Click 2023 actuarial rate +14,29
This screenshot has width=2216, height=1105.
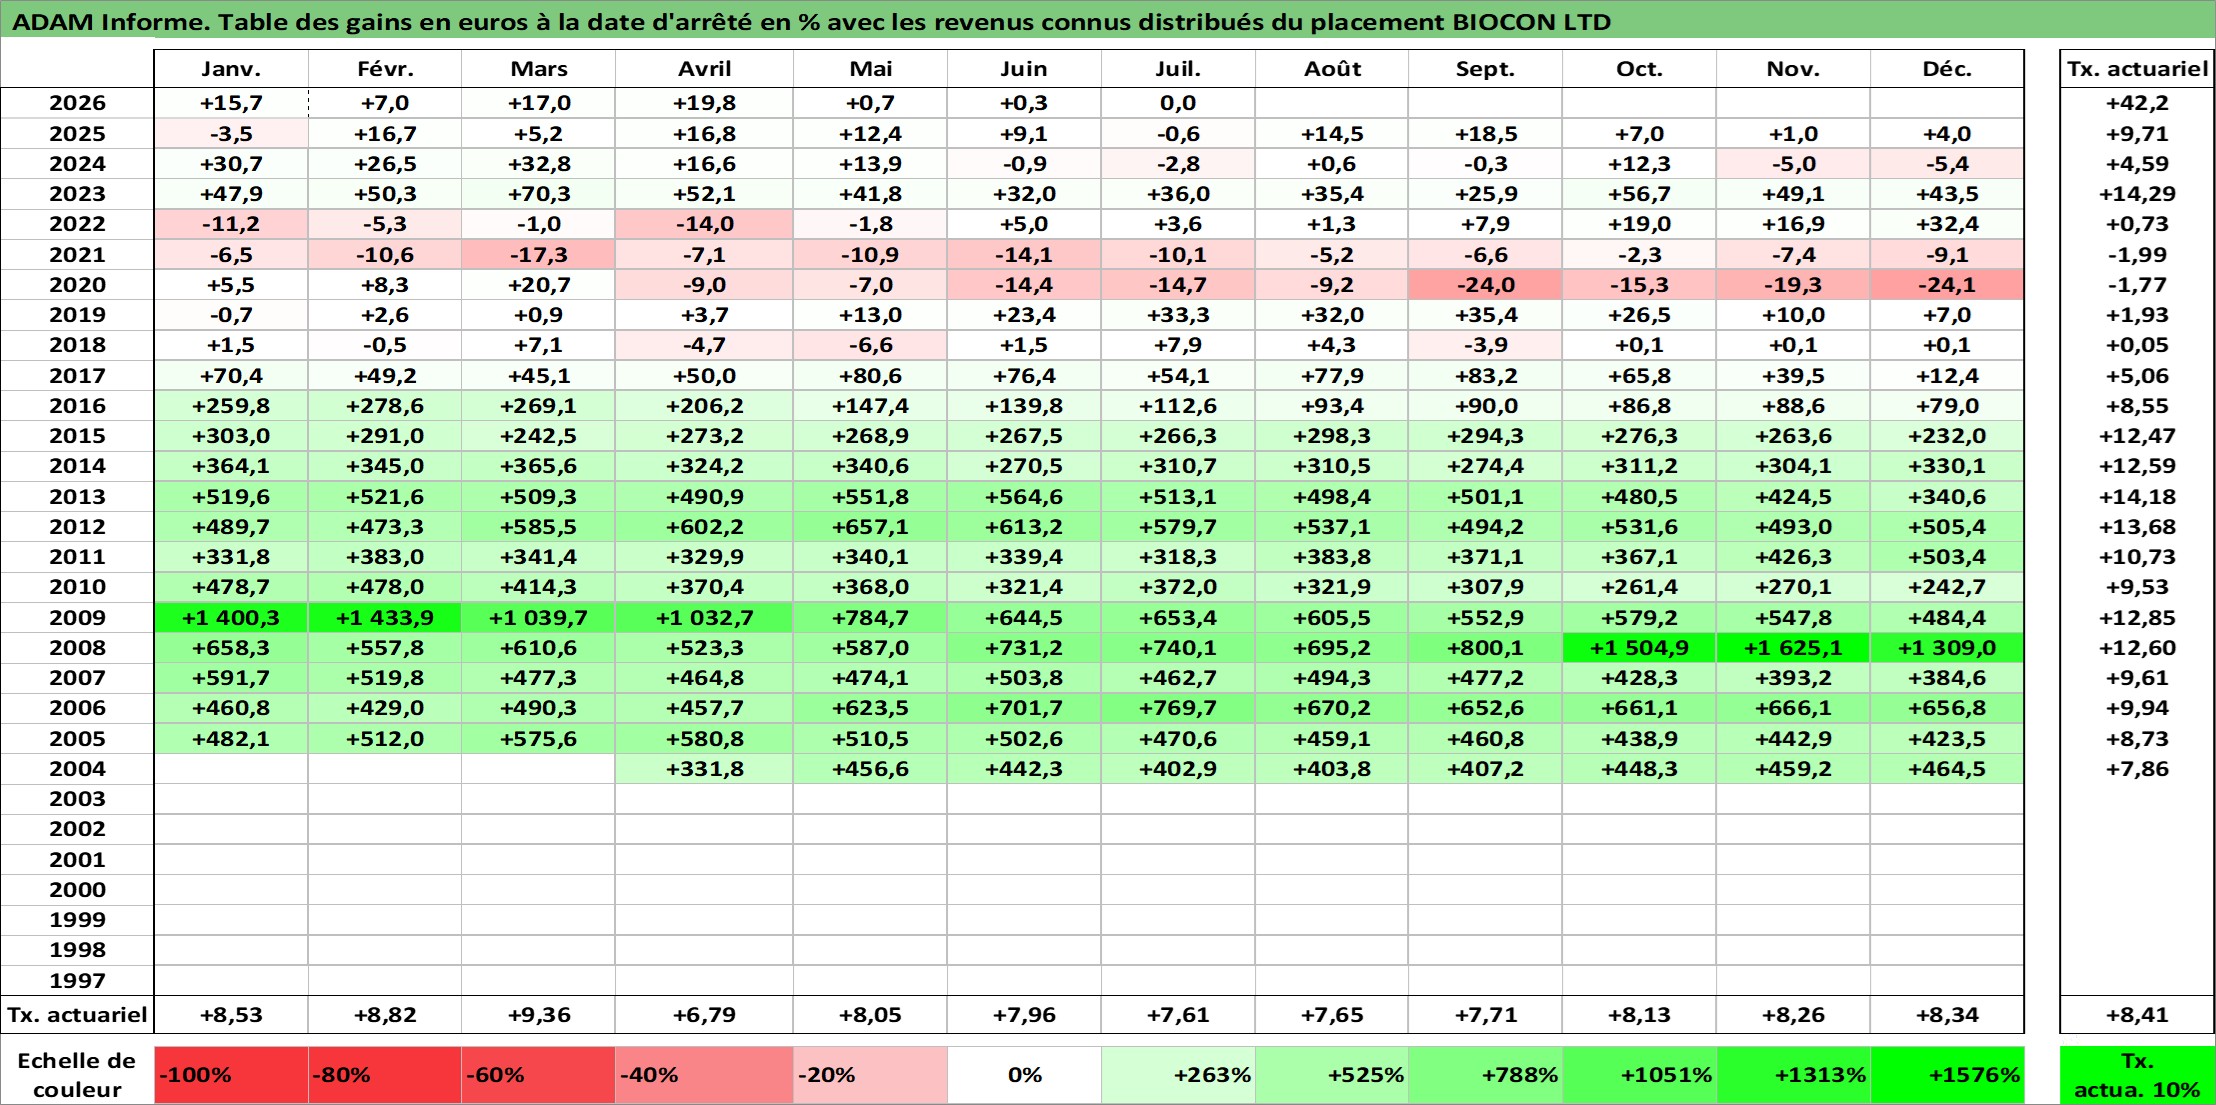2137,194
